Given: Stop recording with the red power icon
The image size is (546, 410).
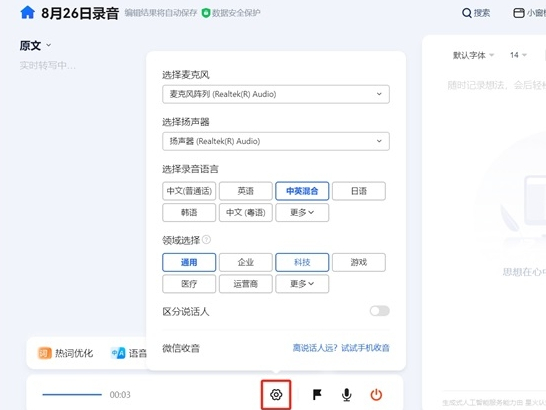Looking at the screenshot, I should pyautogui.click(x=376, y=395).
